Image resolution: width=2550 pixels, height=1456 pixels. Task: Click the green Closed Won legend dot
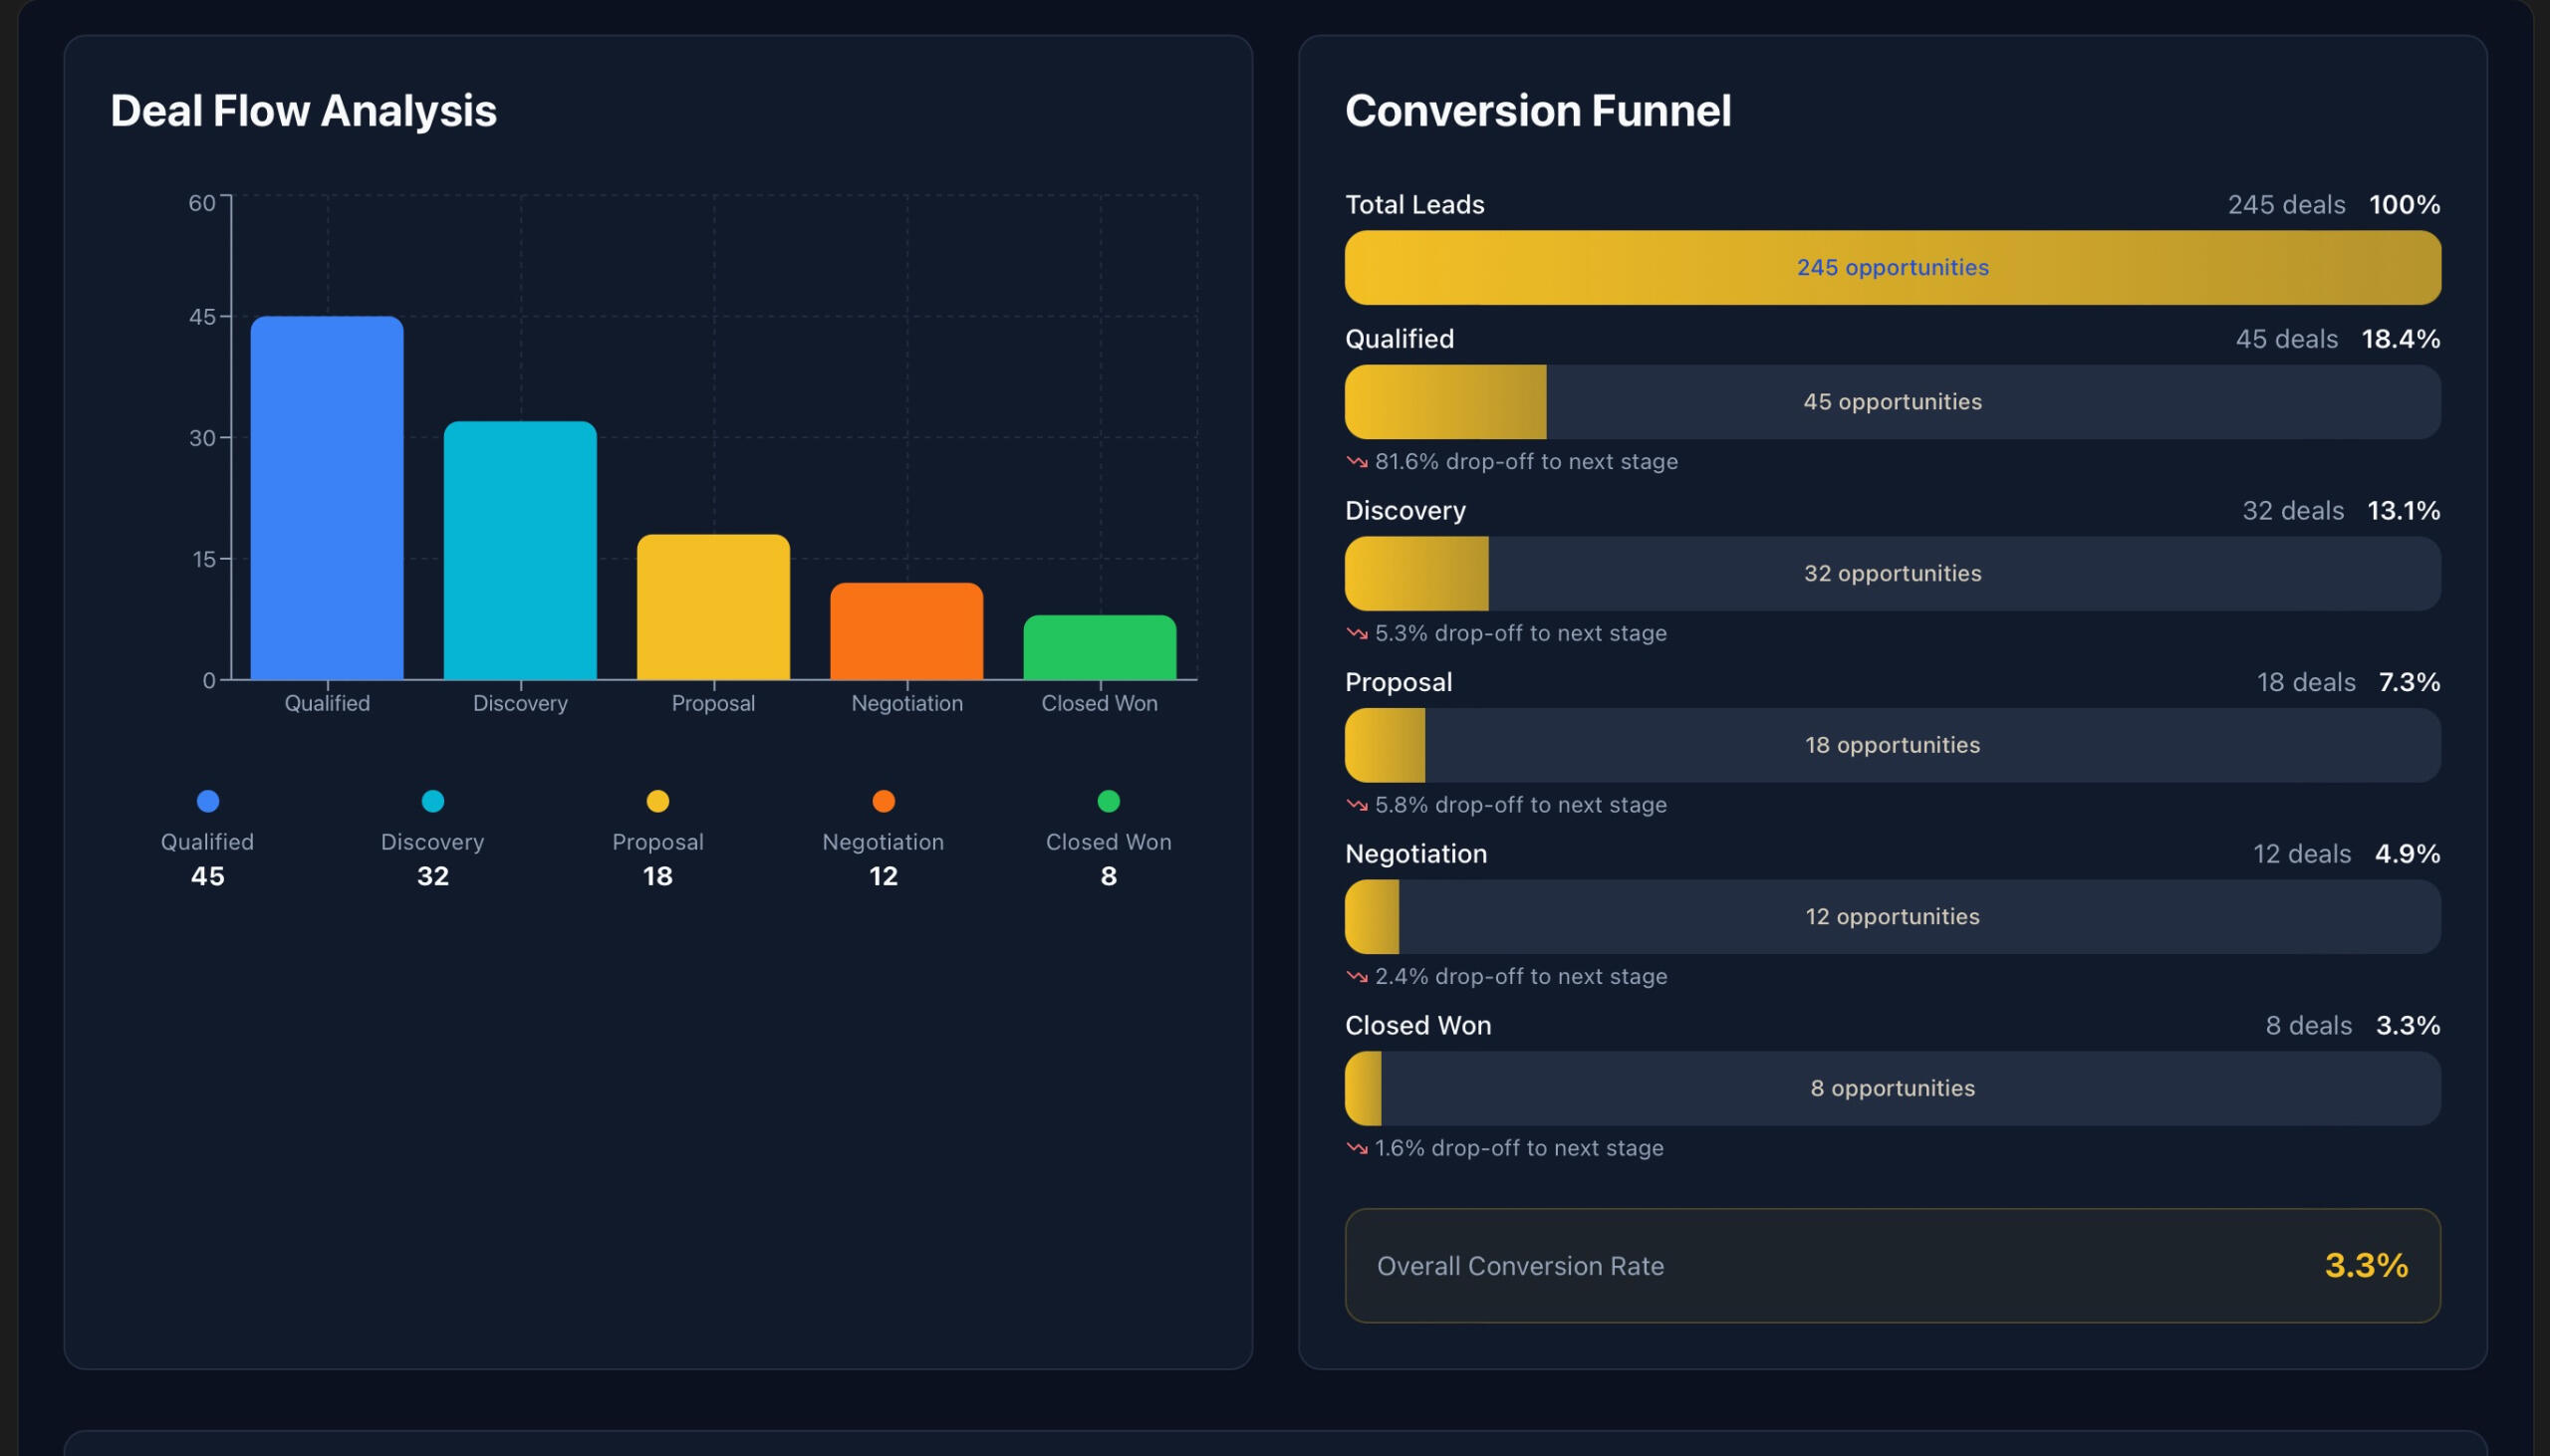(x=1108, y=801)
